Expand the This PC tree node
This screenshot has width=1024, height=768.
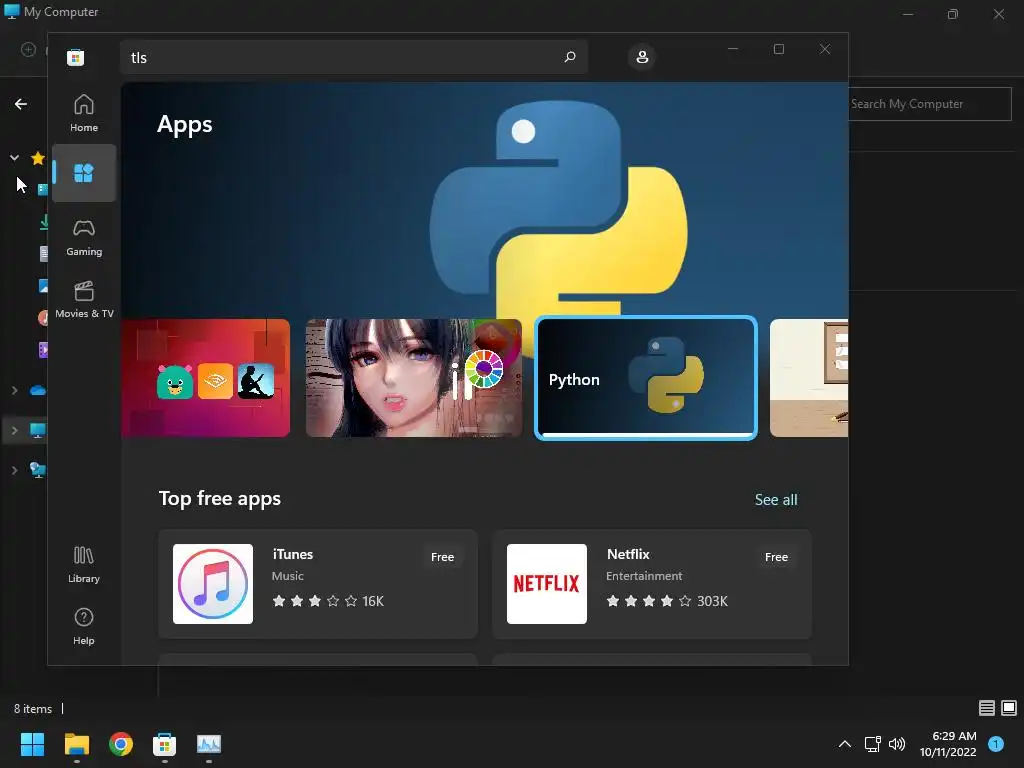[x=14, y=430]
